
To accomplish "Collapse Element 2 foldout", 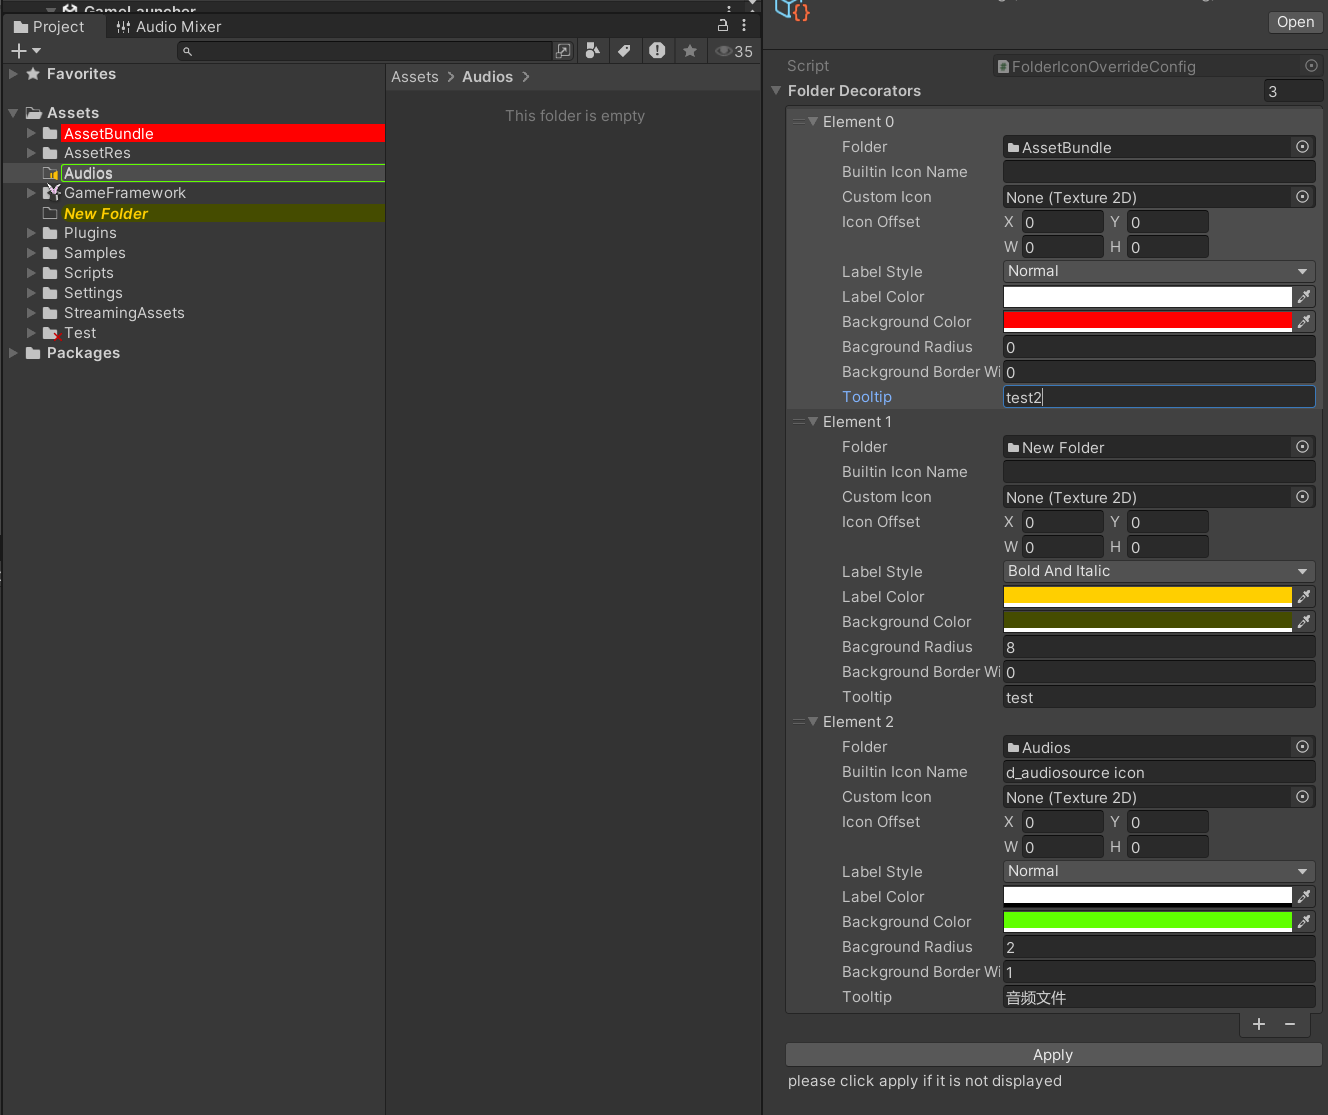I will click(813, 721).
